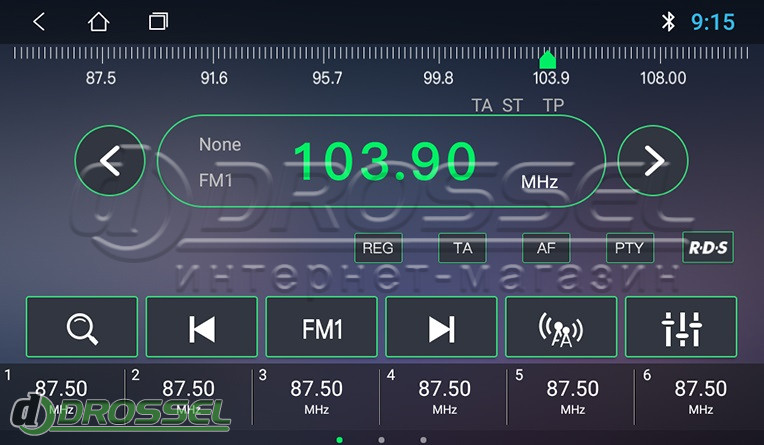Open the antenna auto-scan button

560,327
